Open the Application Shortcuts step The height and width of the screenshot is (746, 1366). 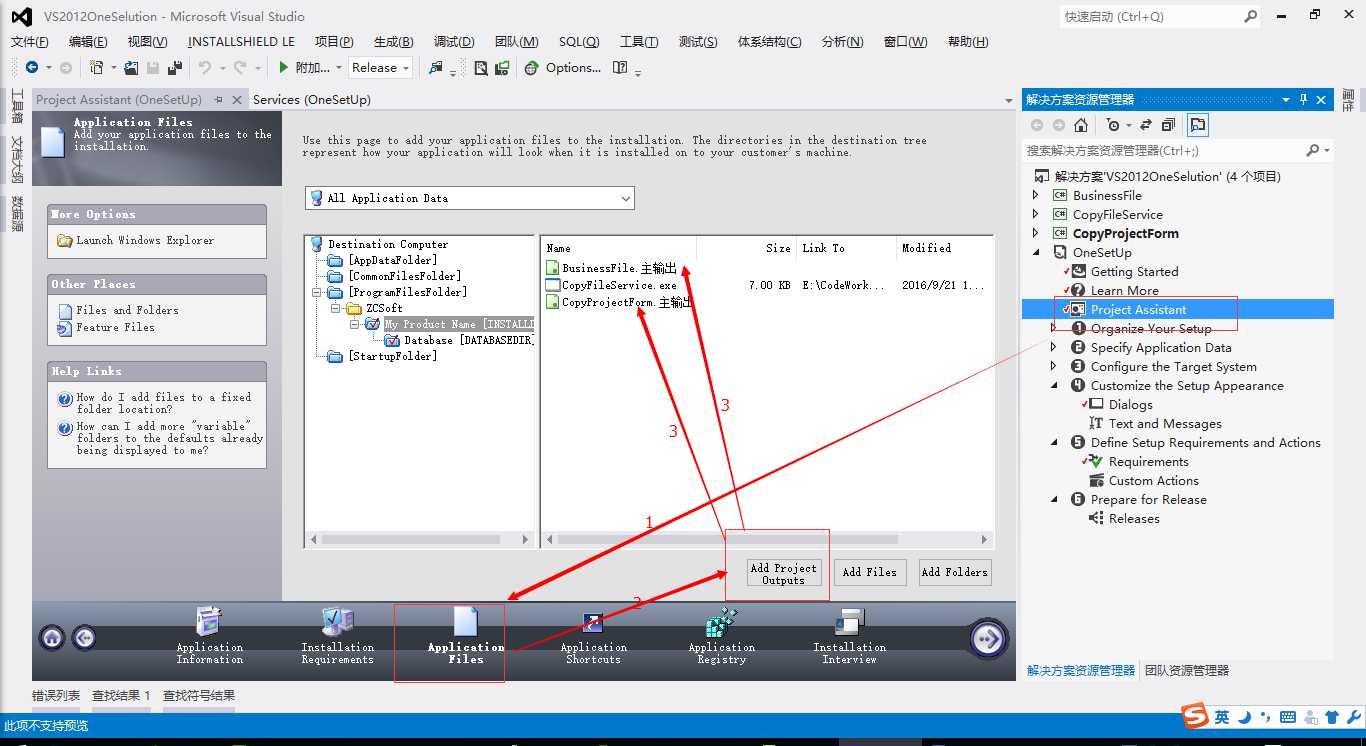[593, 635]
